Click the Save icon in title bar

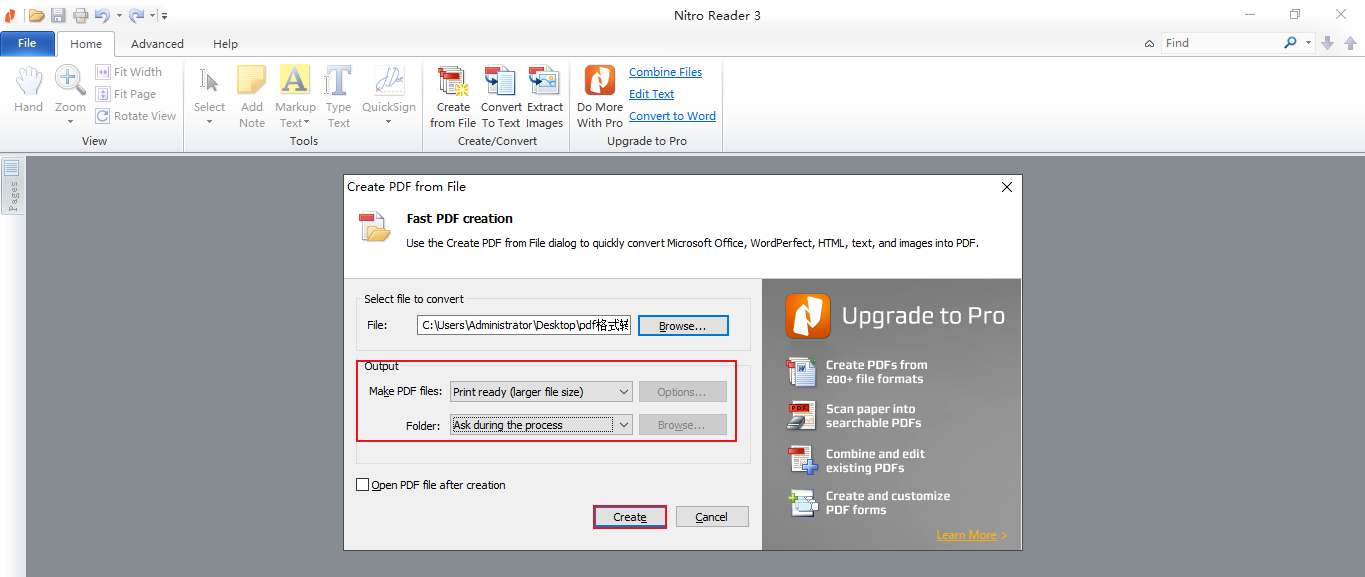(x=58, y=15)
